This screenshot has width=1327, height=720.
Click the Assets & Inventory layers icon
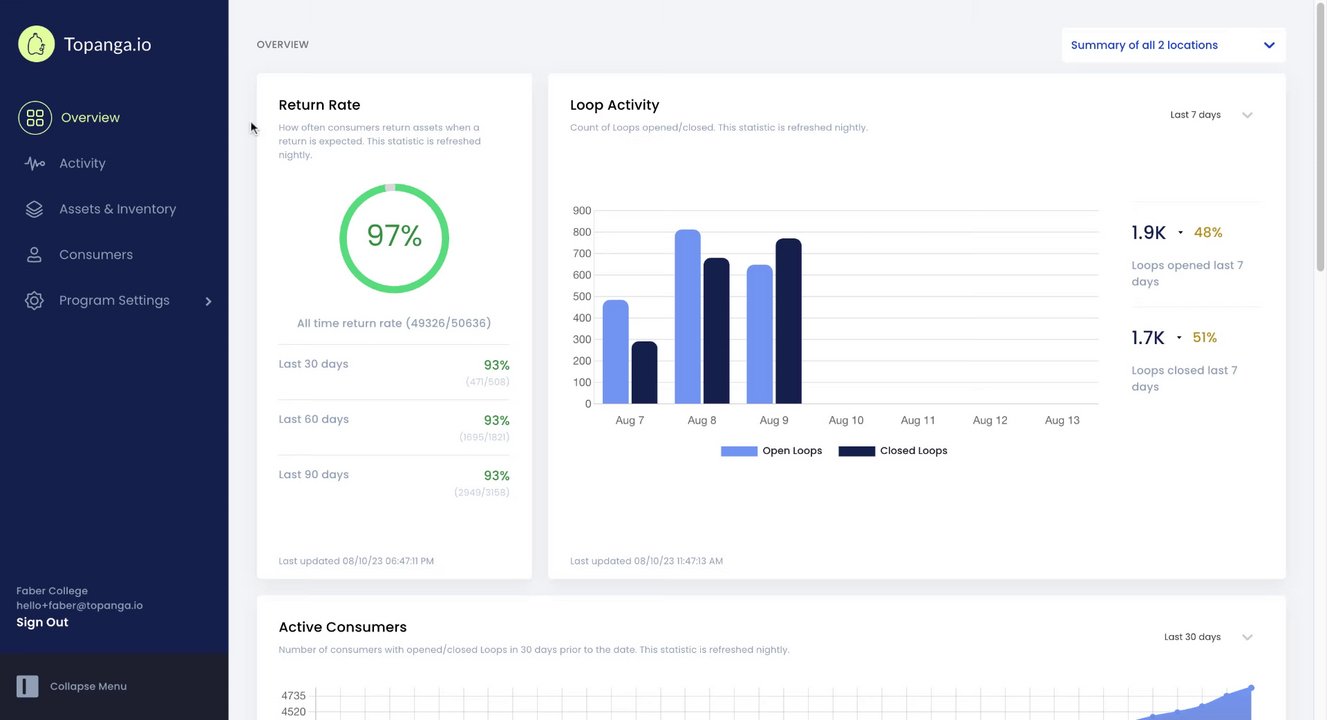[x=34, y=209]
